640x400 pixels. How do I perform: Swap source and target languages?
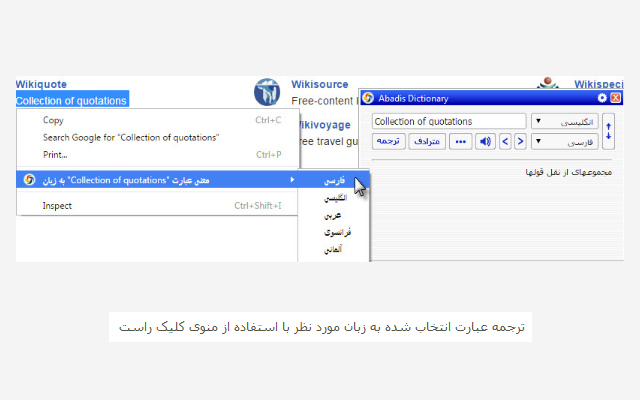pos(608,131)
